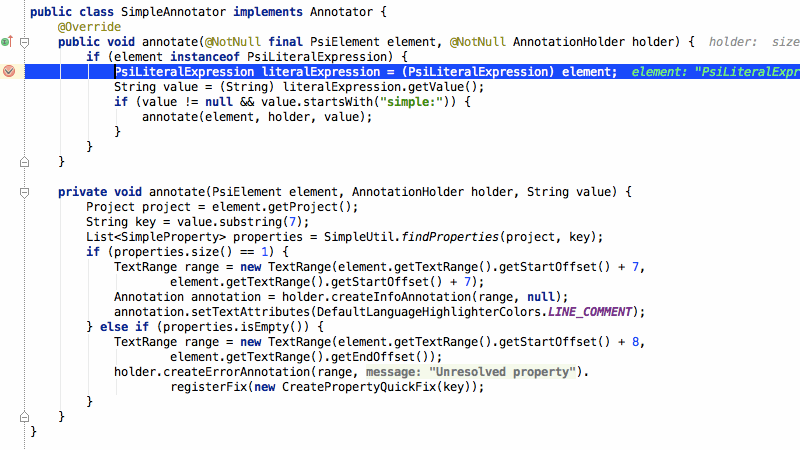Click the 'final' keyword in method parameters
Viewport: 800px width, 450px height.
click(x=285, y=42)
